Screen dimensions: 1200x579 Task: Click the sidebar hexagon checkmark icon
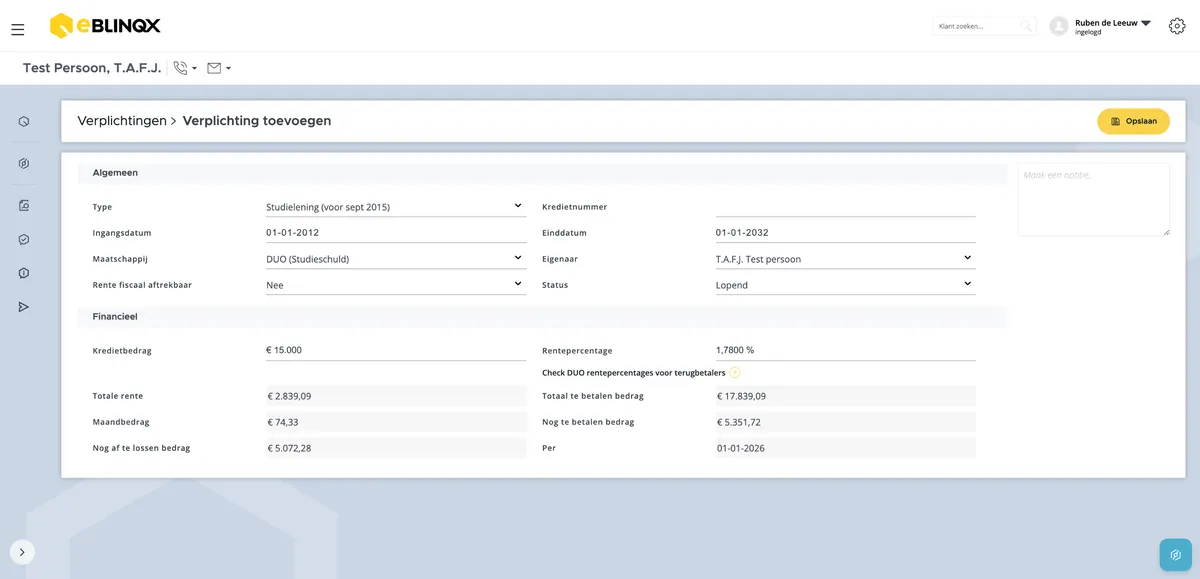tap(24, 240)
